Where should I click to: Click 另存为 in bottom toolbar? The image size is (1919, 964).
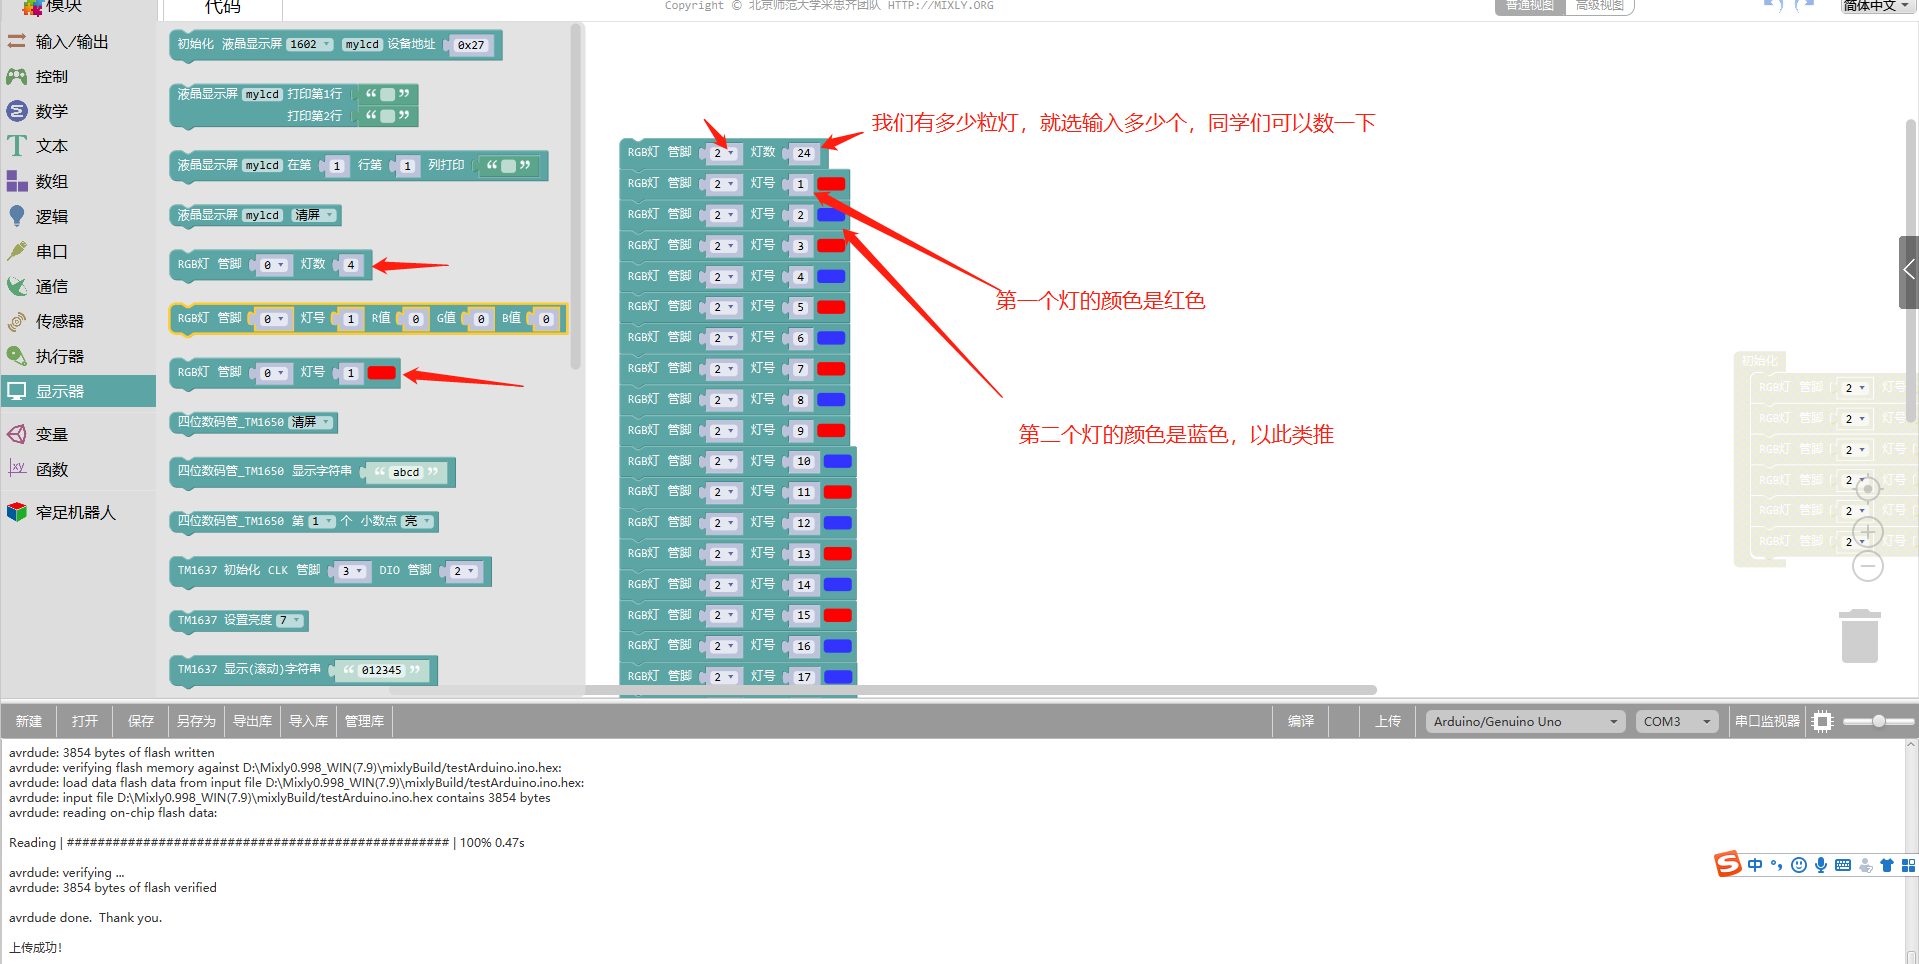pyautogui.click(x=196, y=721)
